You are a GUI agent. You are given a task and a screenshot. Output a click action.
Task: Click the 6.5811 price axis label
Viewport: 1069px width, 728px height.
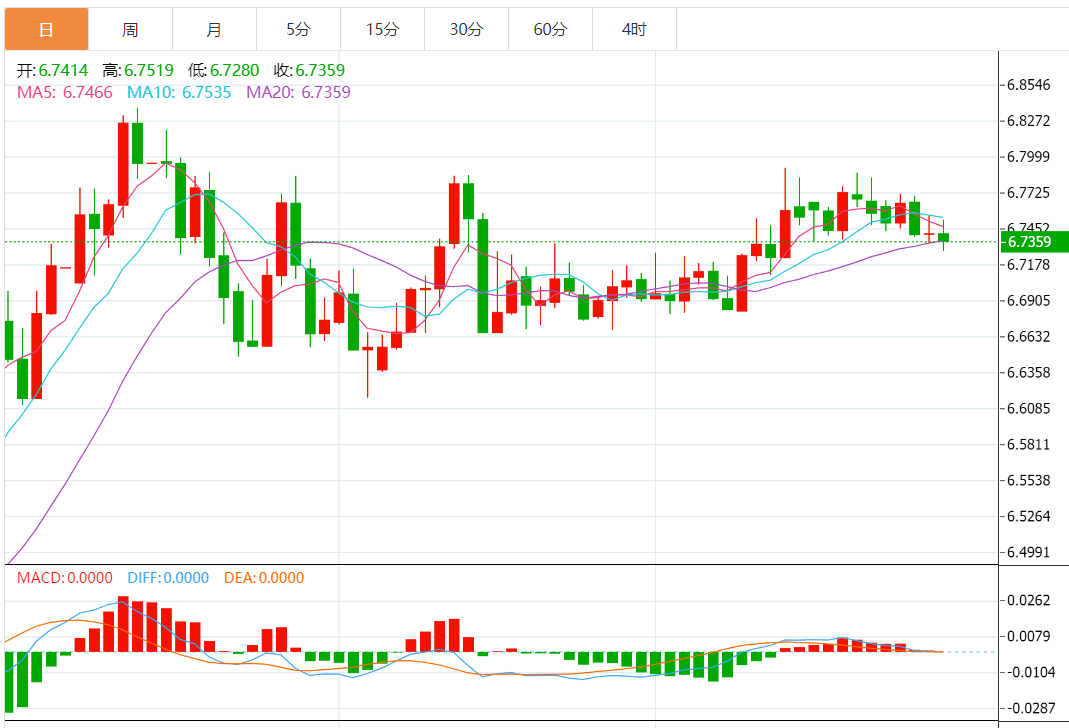click(x=1028, y=444)
